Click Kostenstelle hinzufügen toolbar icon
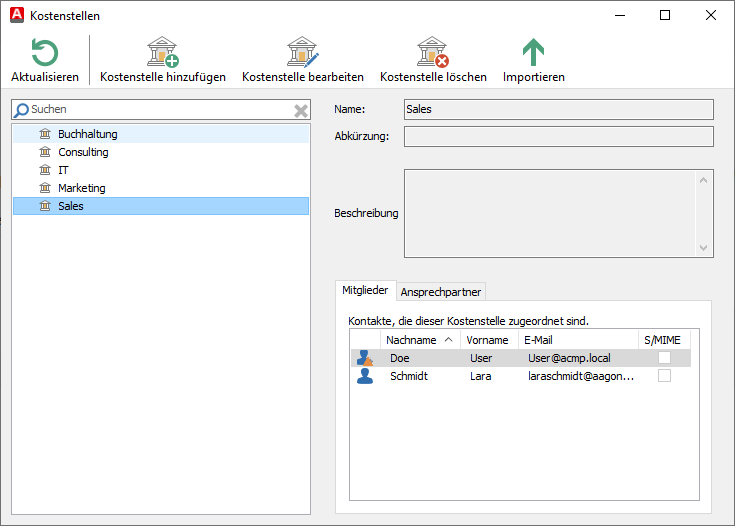The height and width of the screenshot is (526, 735). 162,52
